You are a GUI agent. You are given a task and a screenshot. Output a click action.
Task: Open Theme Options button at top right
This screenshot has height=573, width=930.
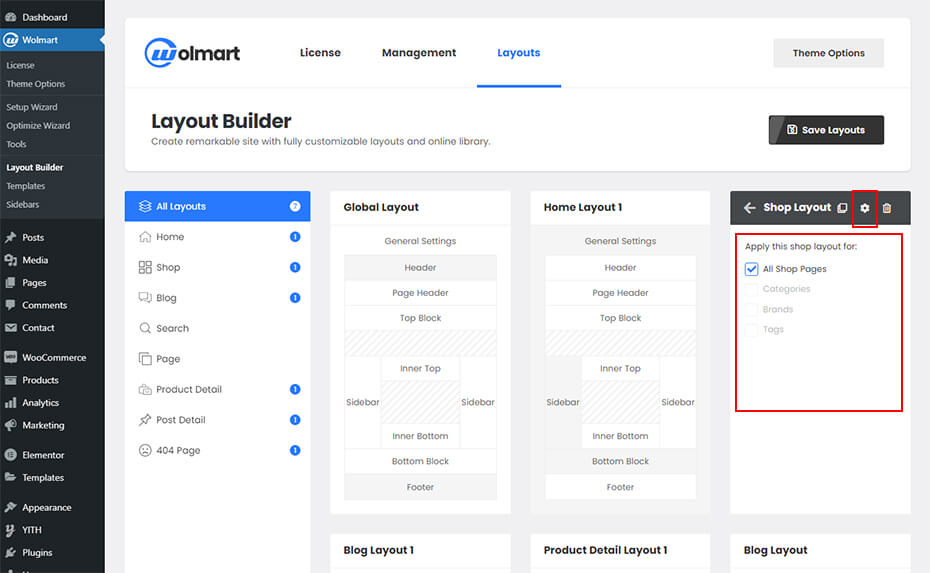(x=828, y=53)
